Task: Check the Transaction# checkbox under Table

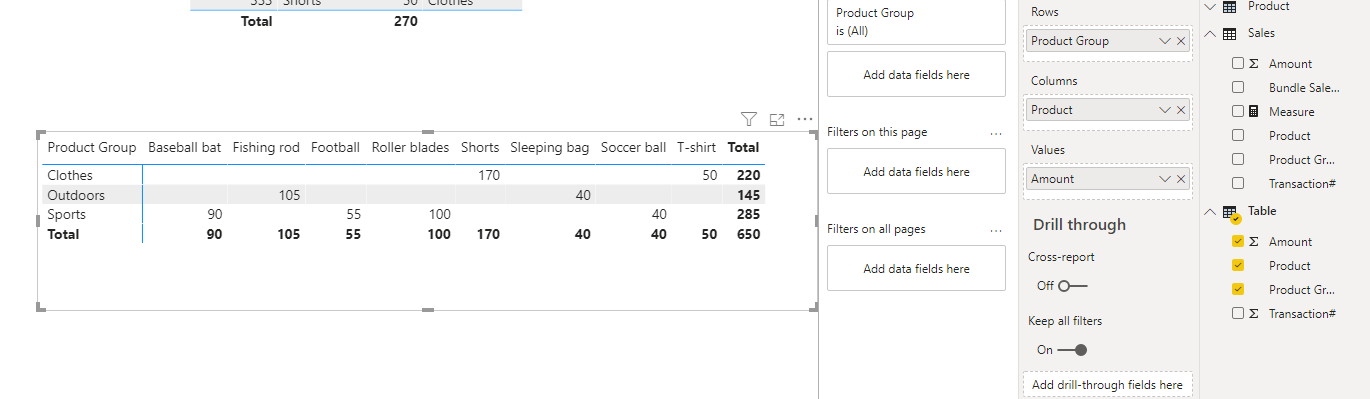Action: click(x=1238, y=313)
